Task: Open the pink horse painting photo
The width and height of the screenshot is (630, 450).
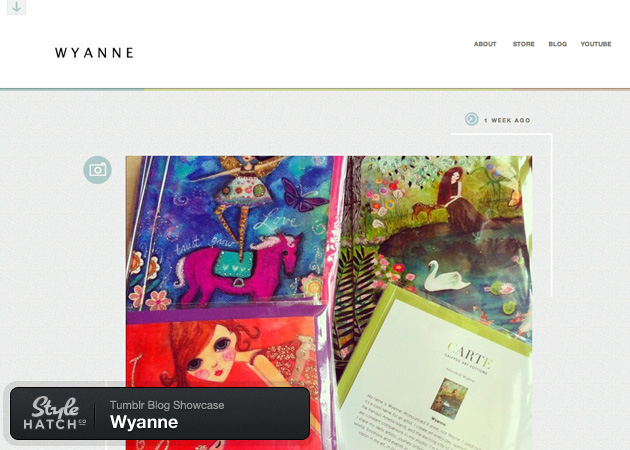Action: (x=229, y=233)
